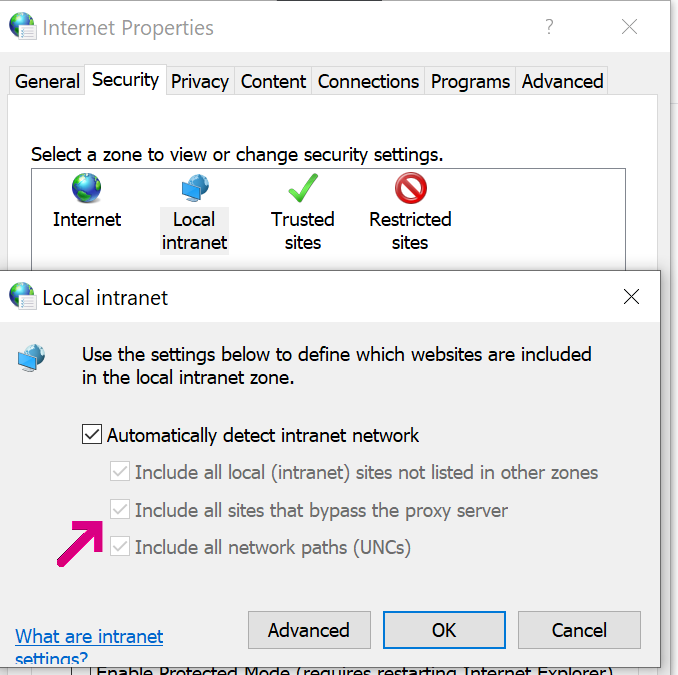The width and height of the screenshot is (678, 675).
Task: Click the Local intranet dialog title icon
Action: point(22,296)
